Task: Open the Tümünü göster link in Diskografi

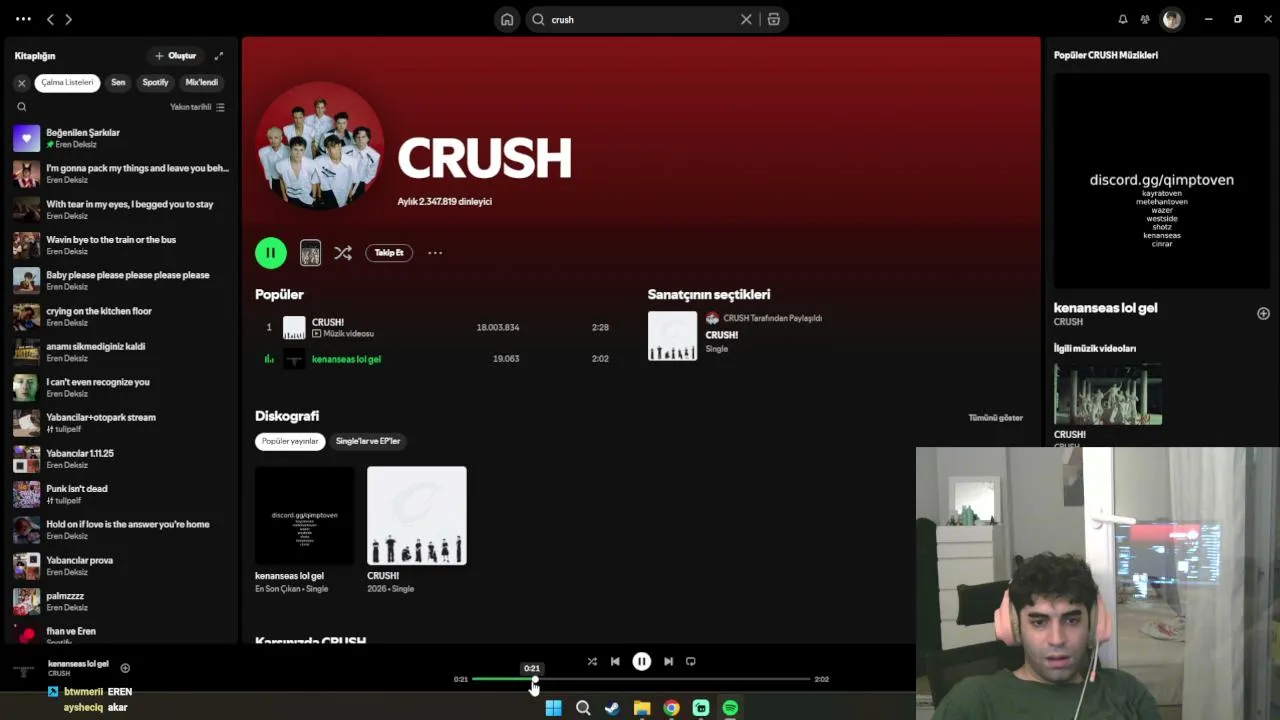Action: [x=995, y=417]
